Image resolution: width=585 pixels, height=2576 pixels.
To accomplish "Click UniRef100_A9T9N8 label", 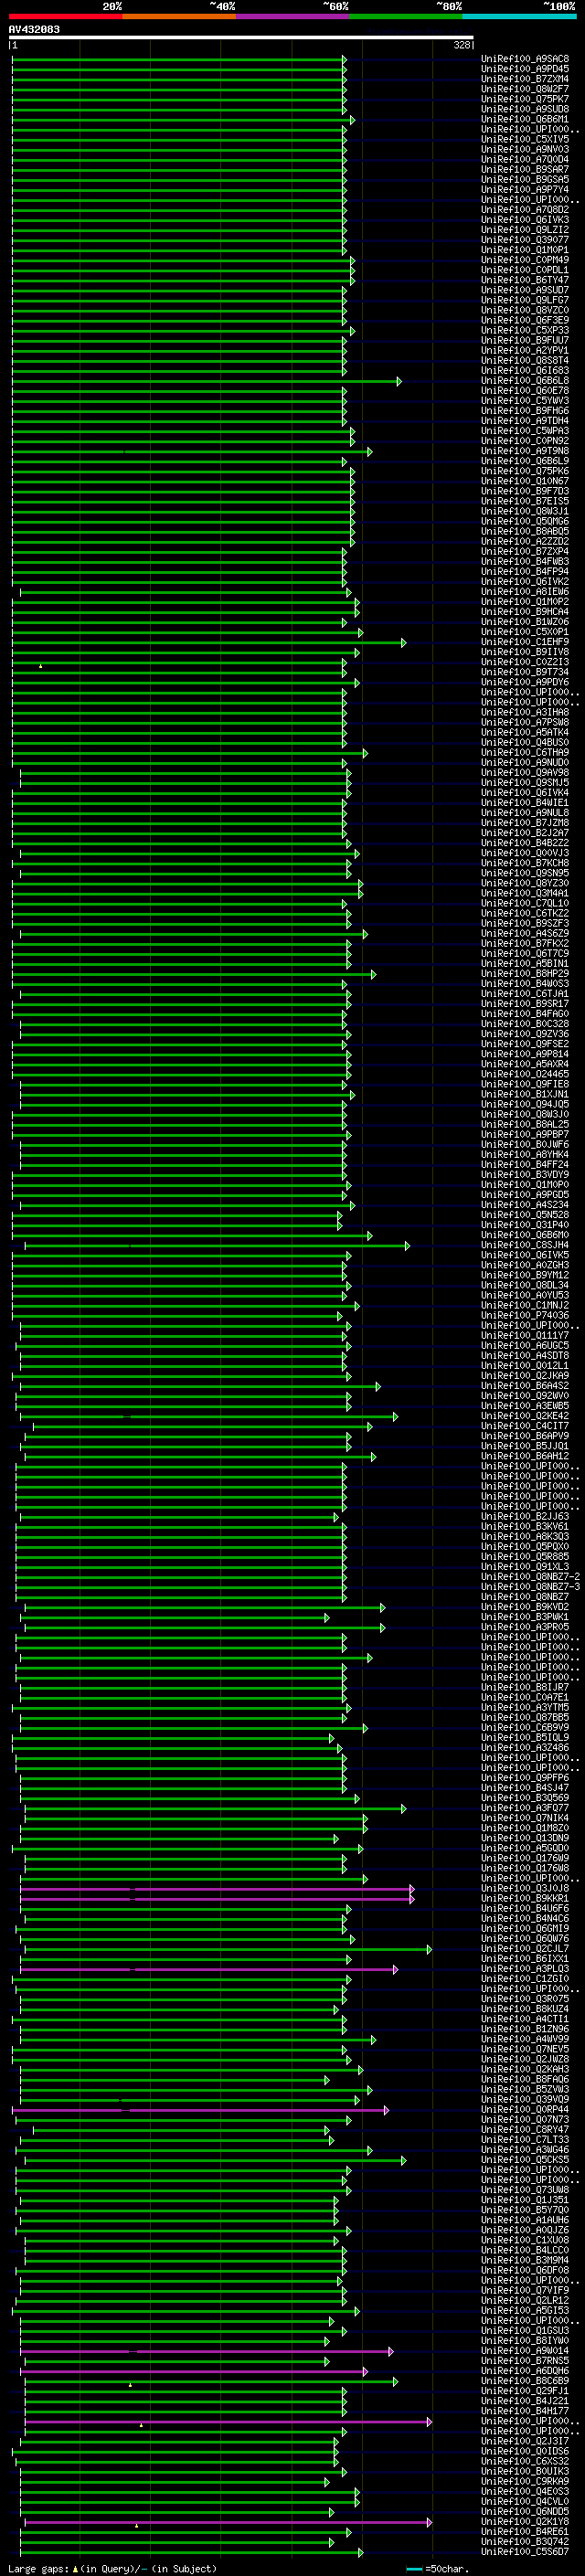I will (525, 452).
